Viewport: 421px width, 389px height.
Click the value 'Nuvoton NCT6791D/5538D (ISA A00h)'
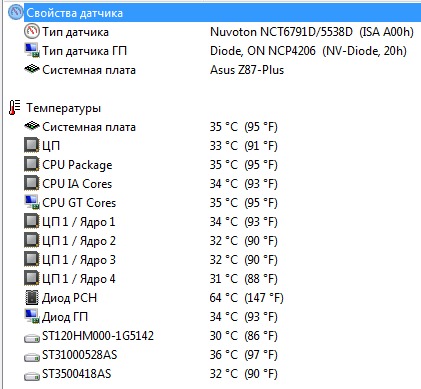[x=312, y=32]
